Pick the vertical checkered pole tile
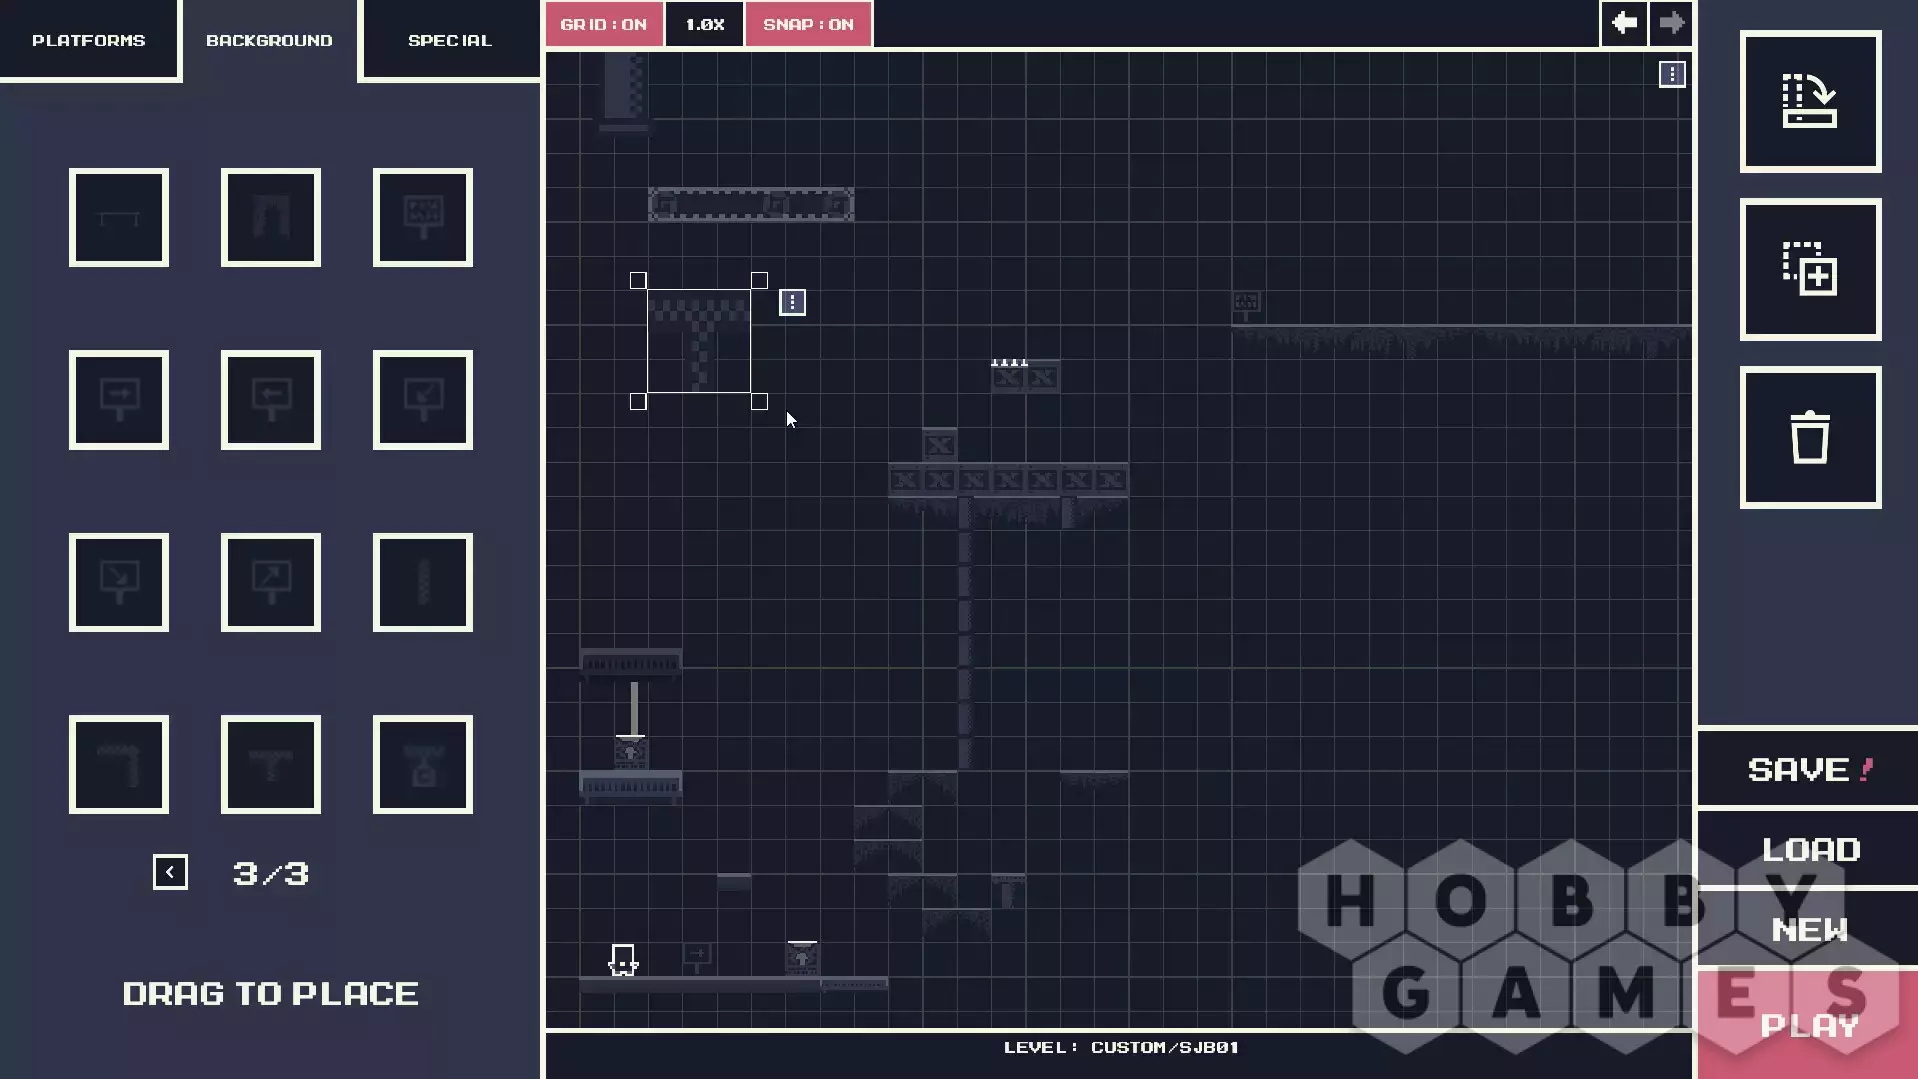The image size is (1918, 1079). (x=423, y=583)
